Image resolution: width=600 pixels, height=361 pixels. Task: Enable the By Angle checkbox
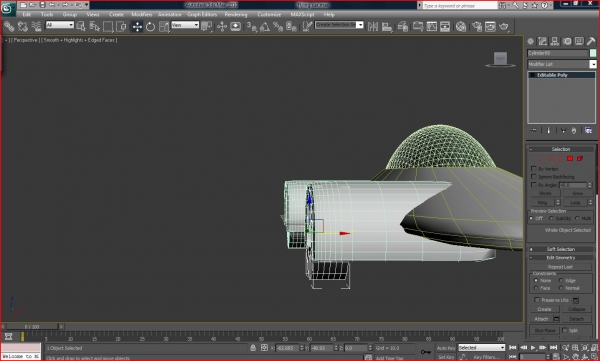534,185
